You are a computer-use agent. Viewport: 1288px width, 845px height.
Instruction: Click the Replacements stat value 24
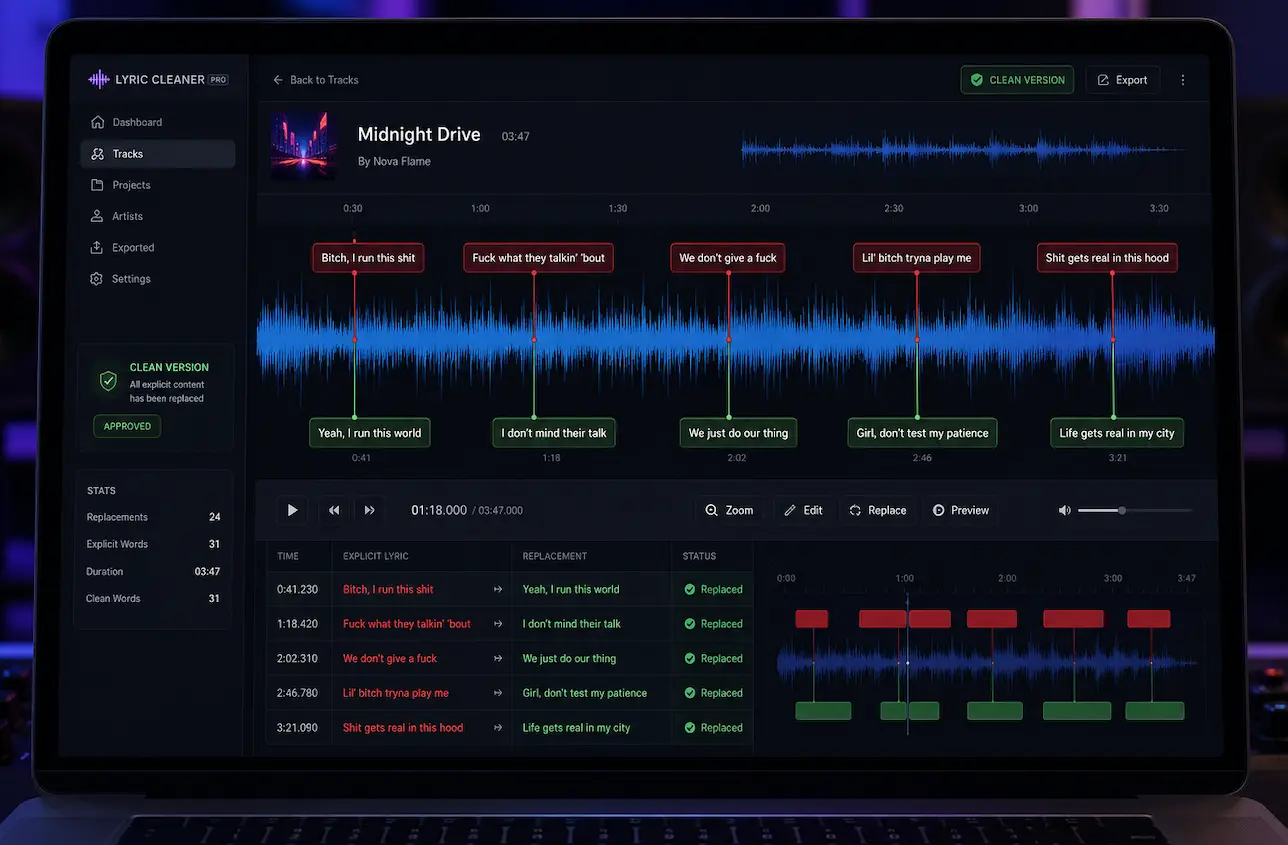214,517
